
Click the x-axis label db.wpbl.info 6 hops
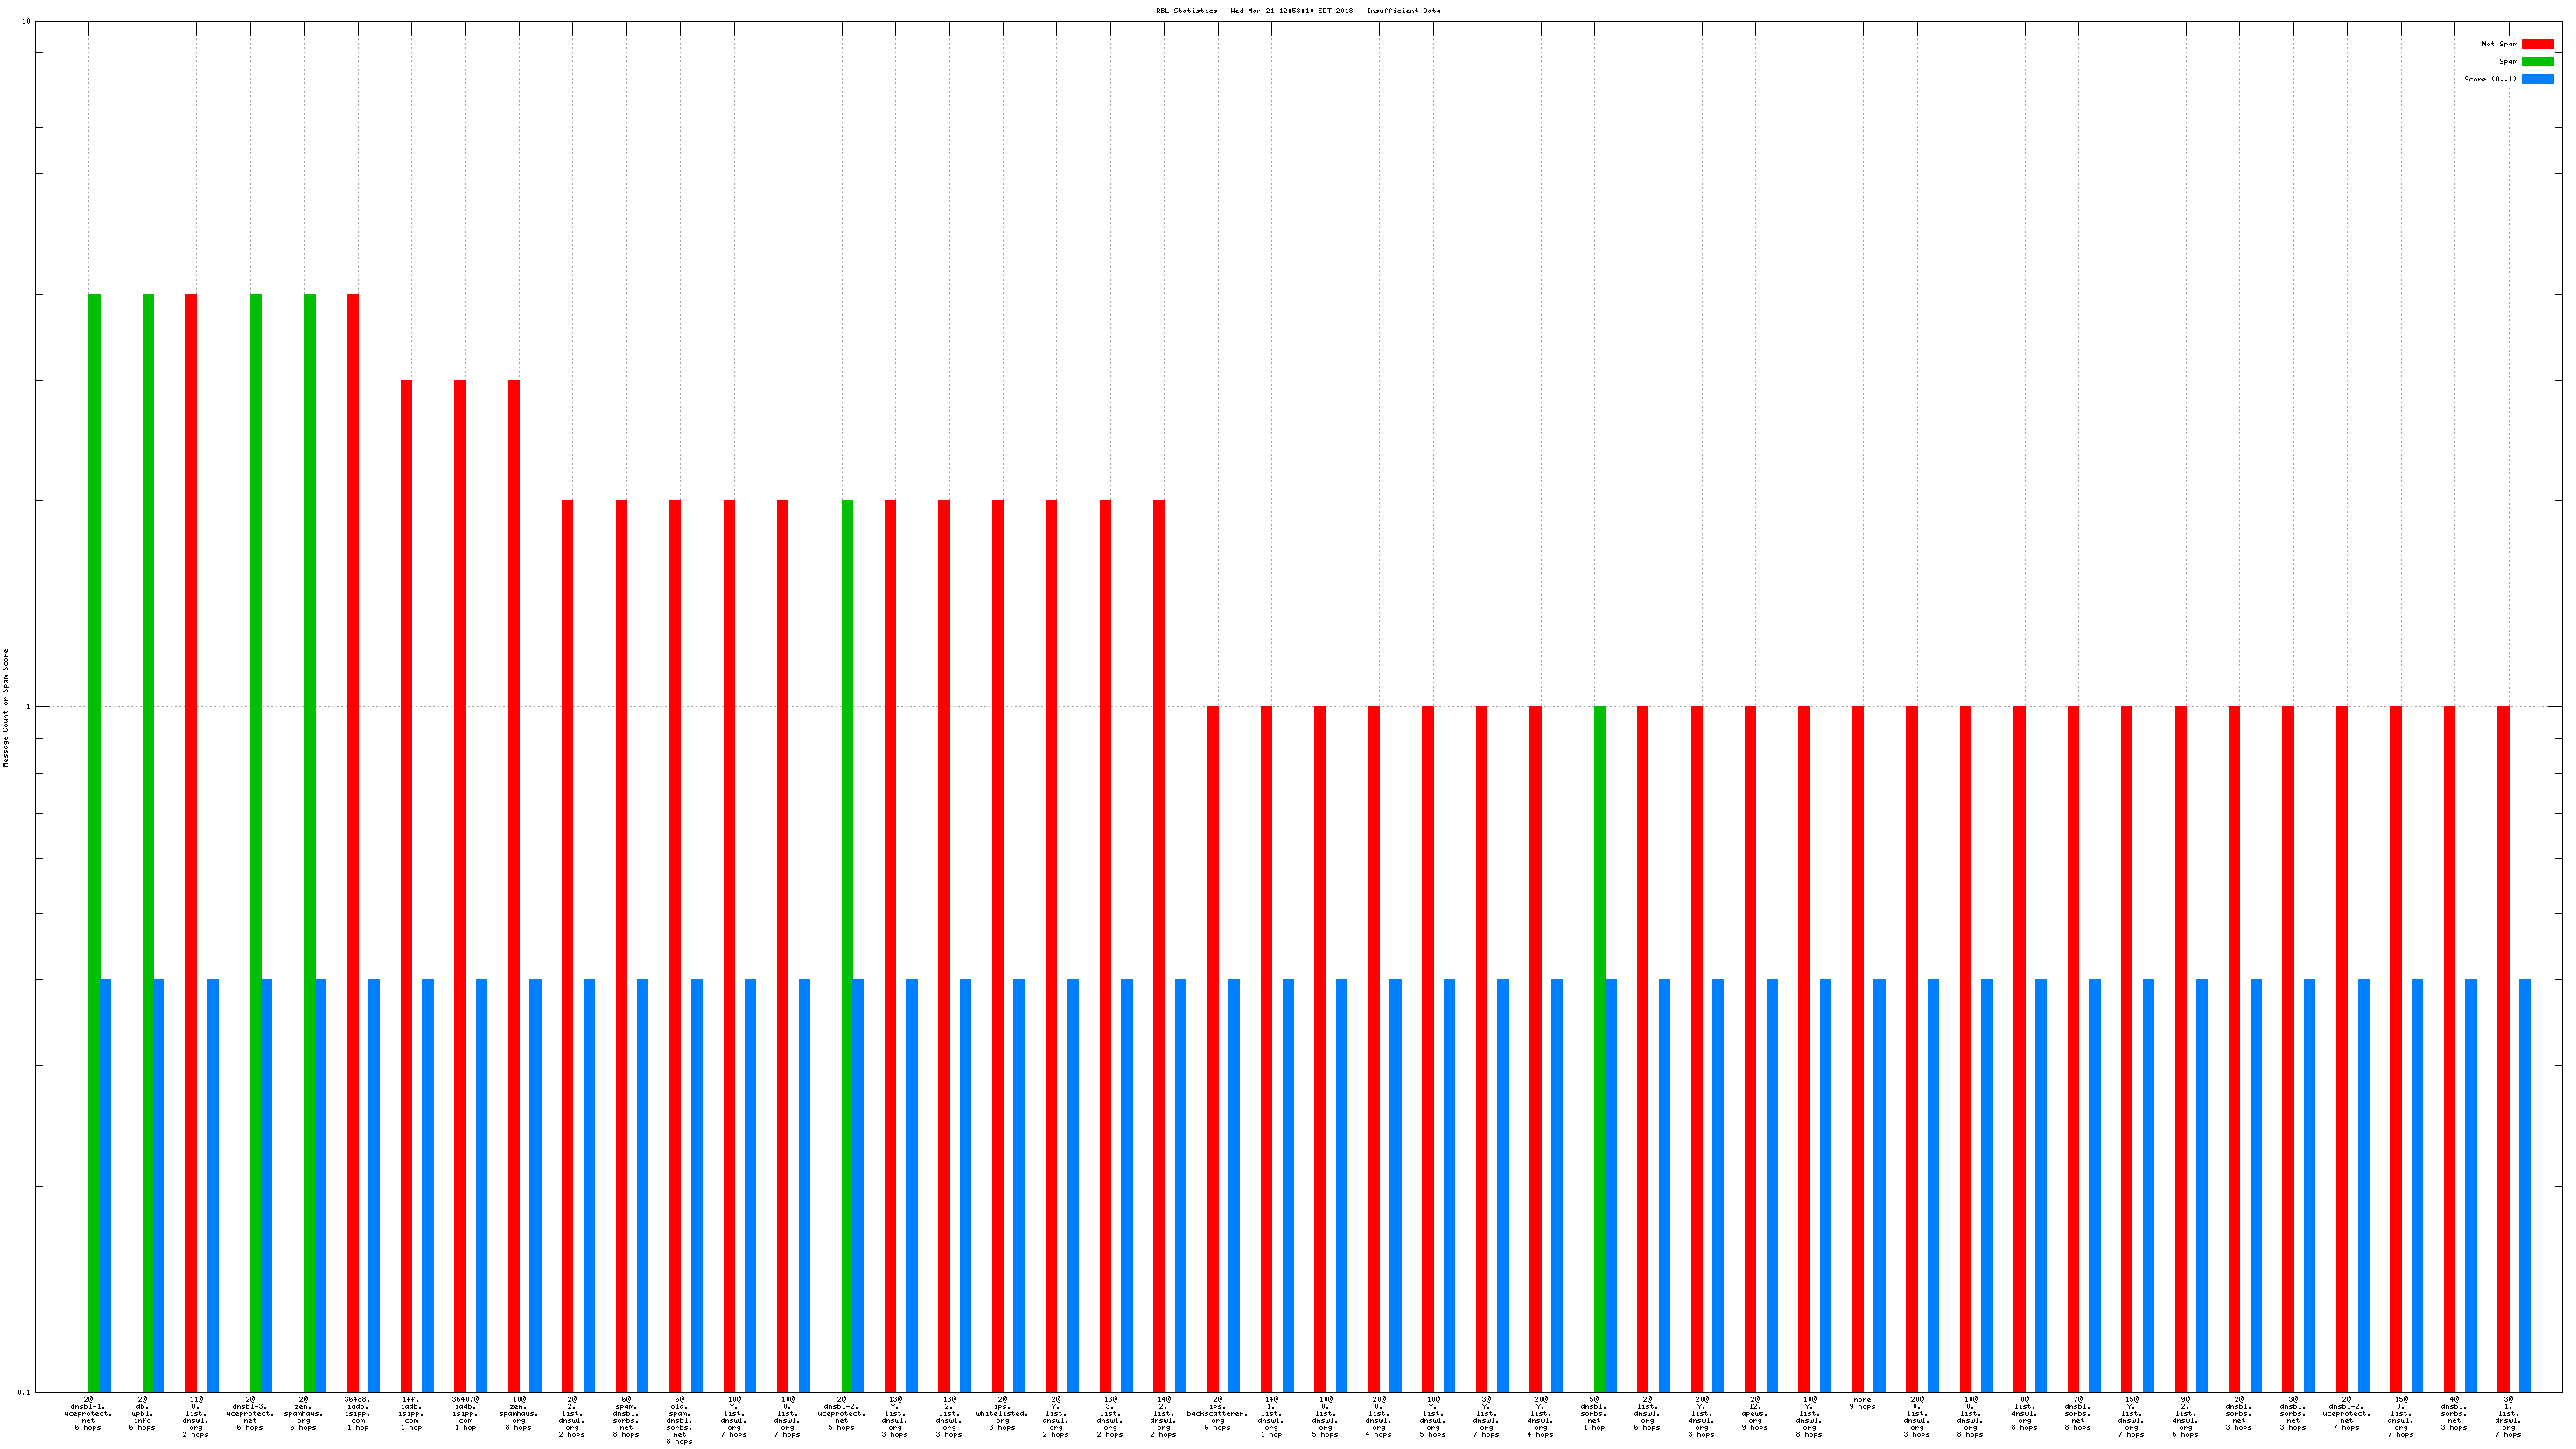tap(142, 1414)
